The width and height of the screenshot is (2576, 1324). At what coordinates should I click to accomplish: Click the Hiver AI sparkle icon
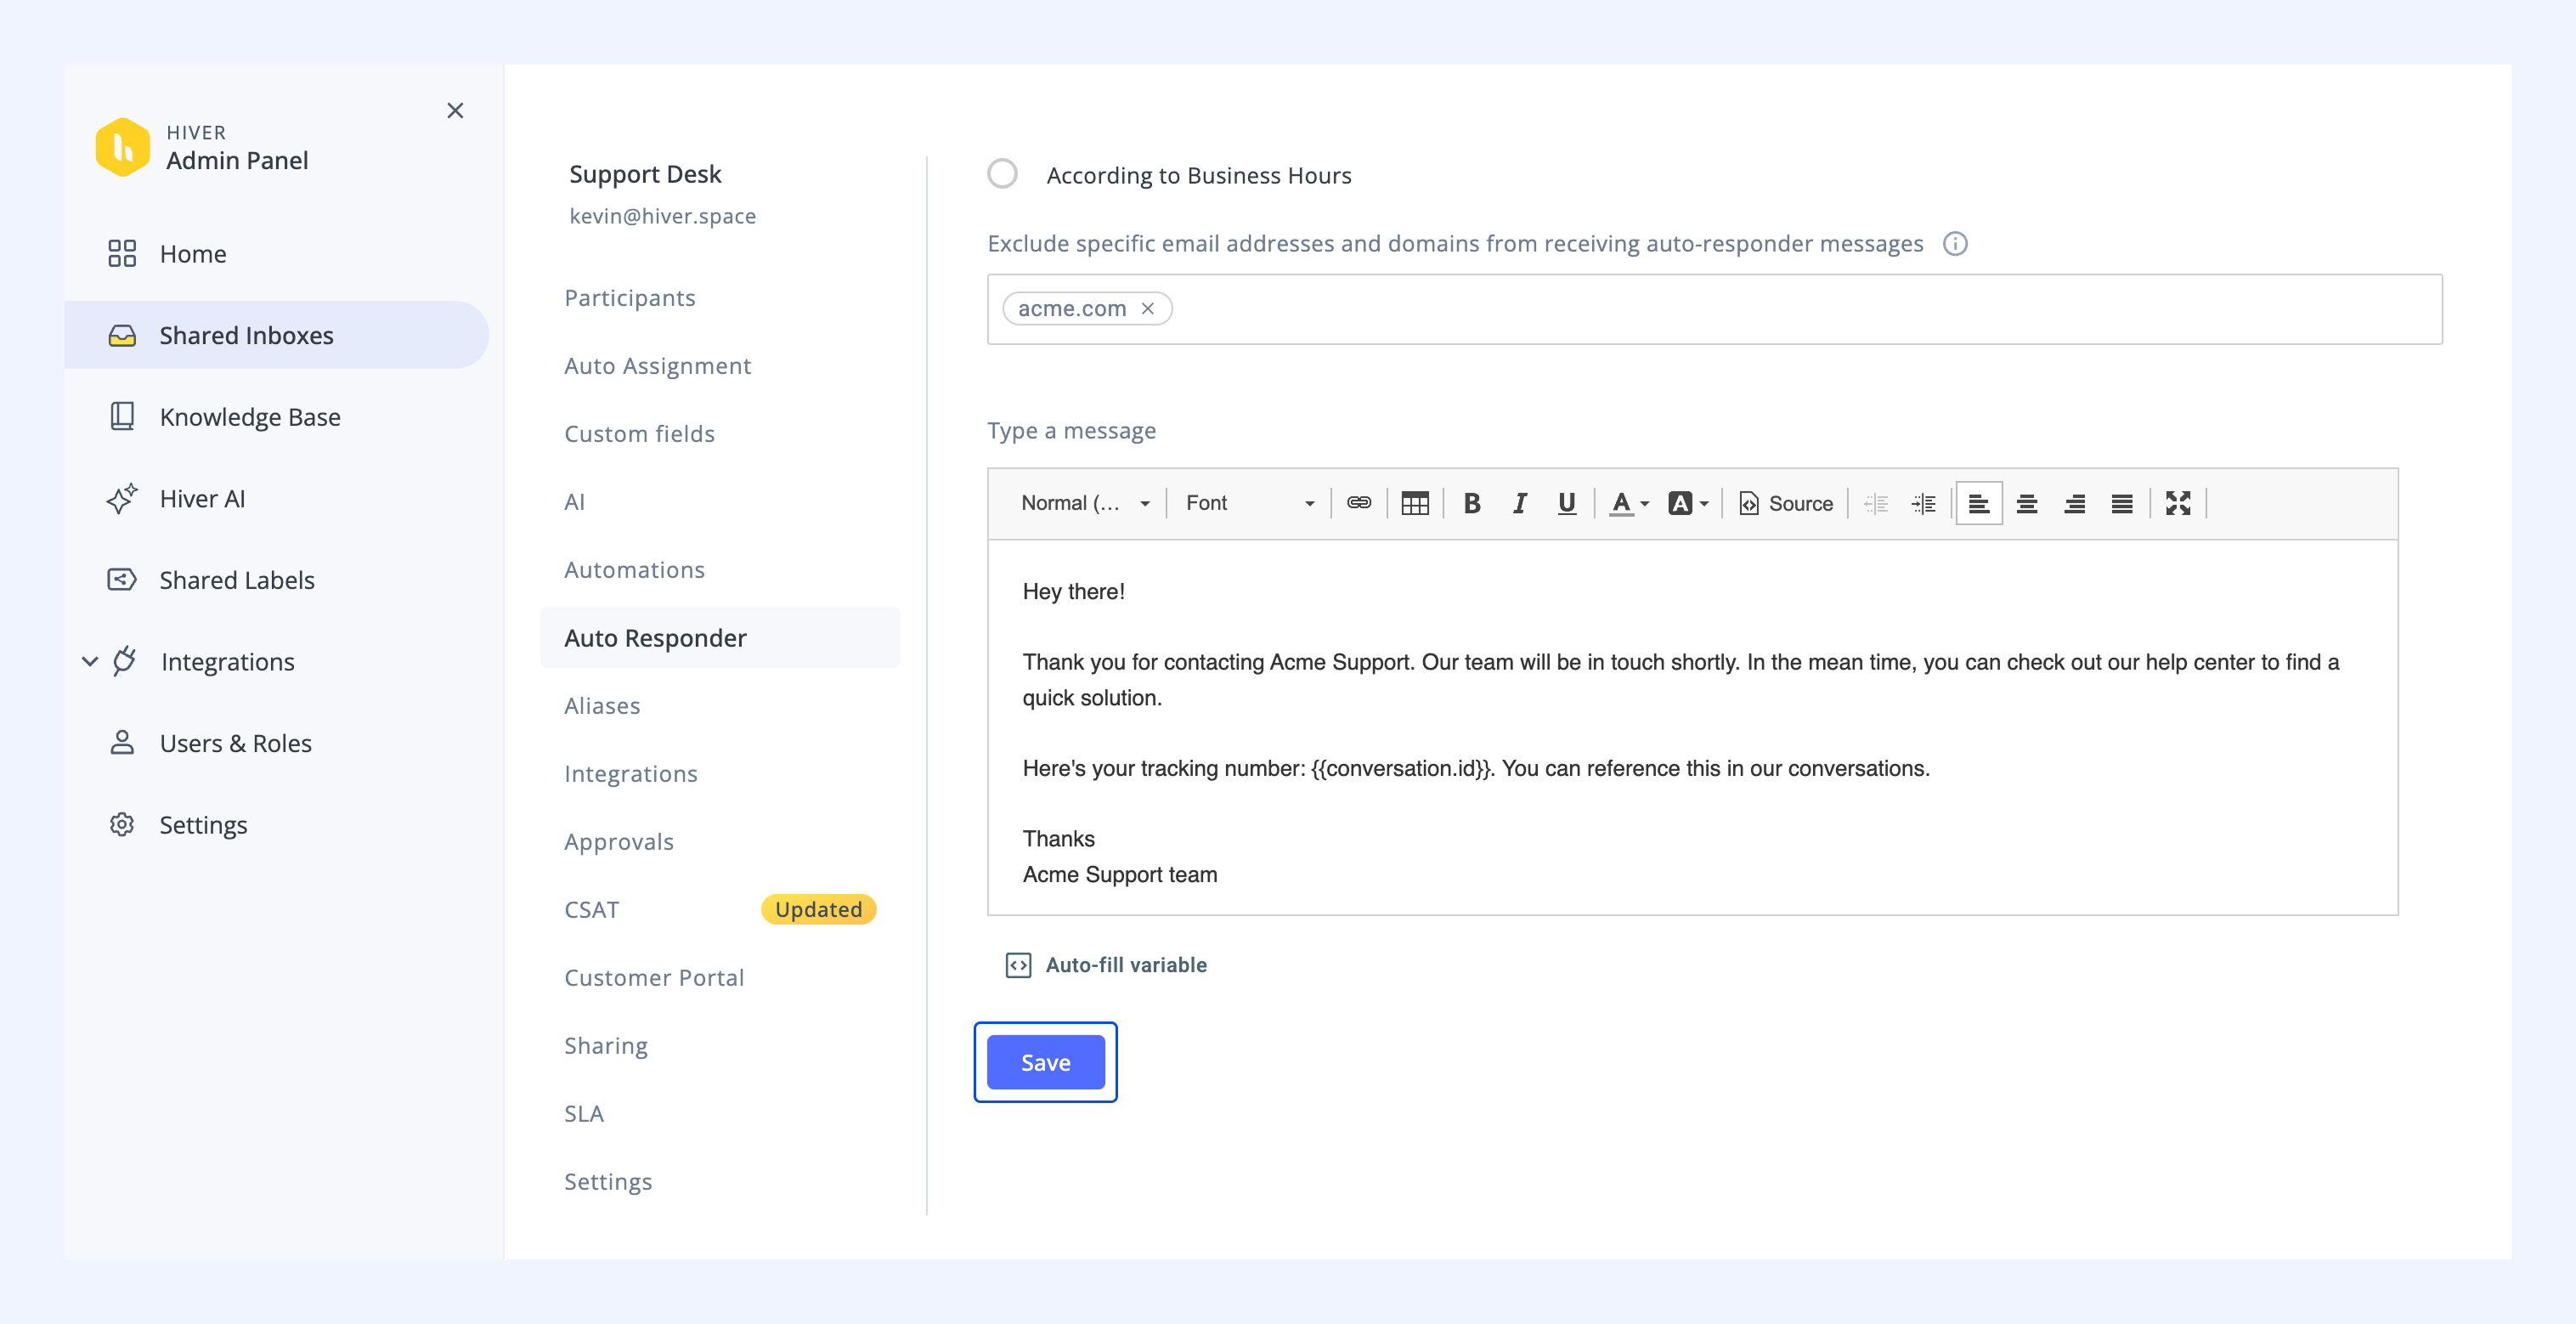(x=122, y=498)
